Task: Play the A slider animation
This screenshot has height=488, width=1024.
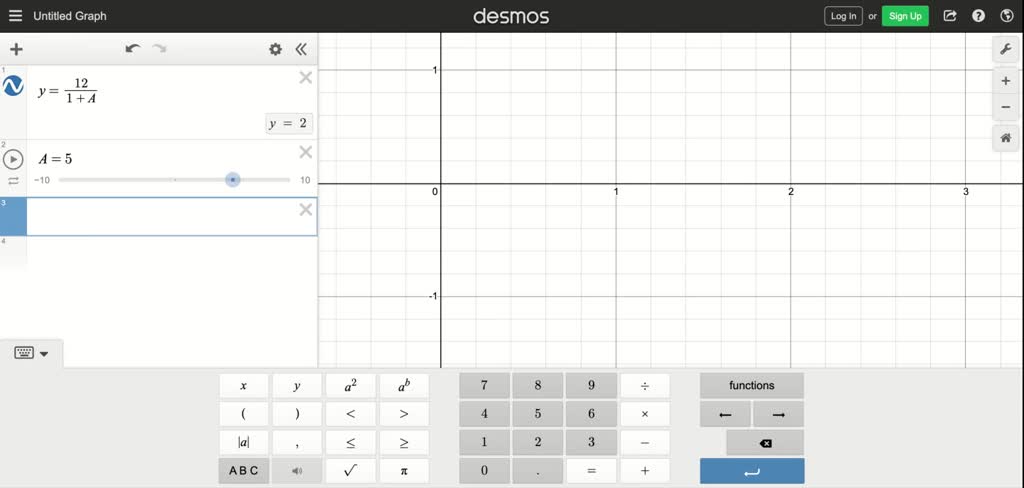Action: click(x=13, y=159)
